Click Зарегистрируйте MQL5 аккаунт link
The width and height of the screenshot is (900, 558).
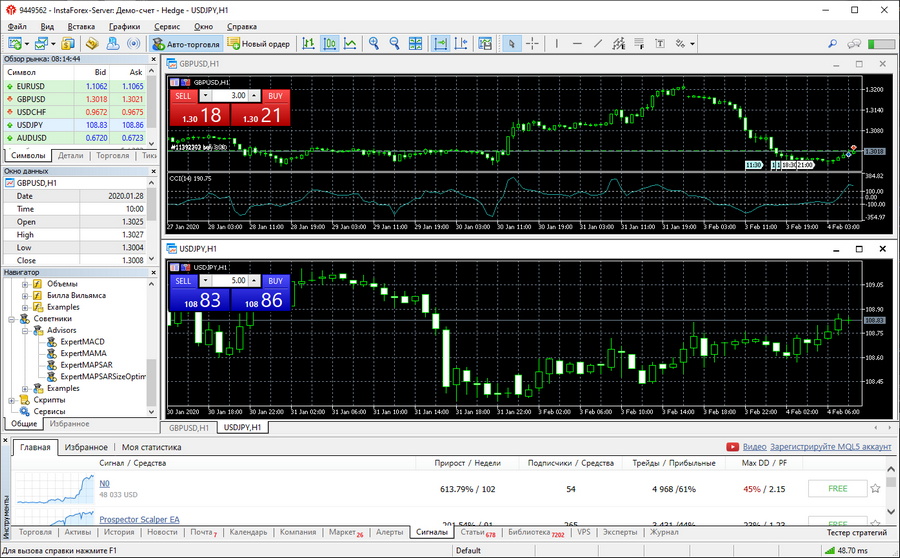[x=832, y=447]
